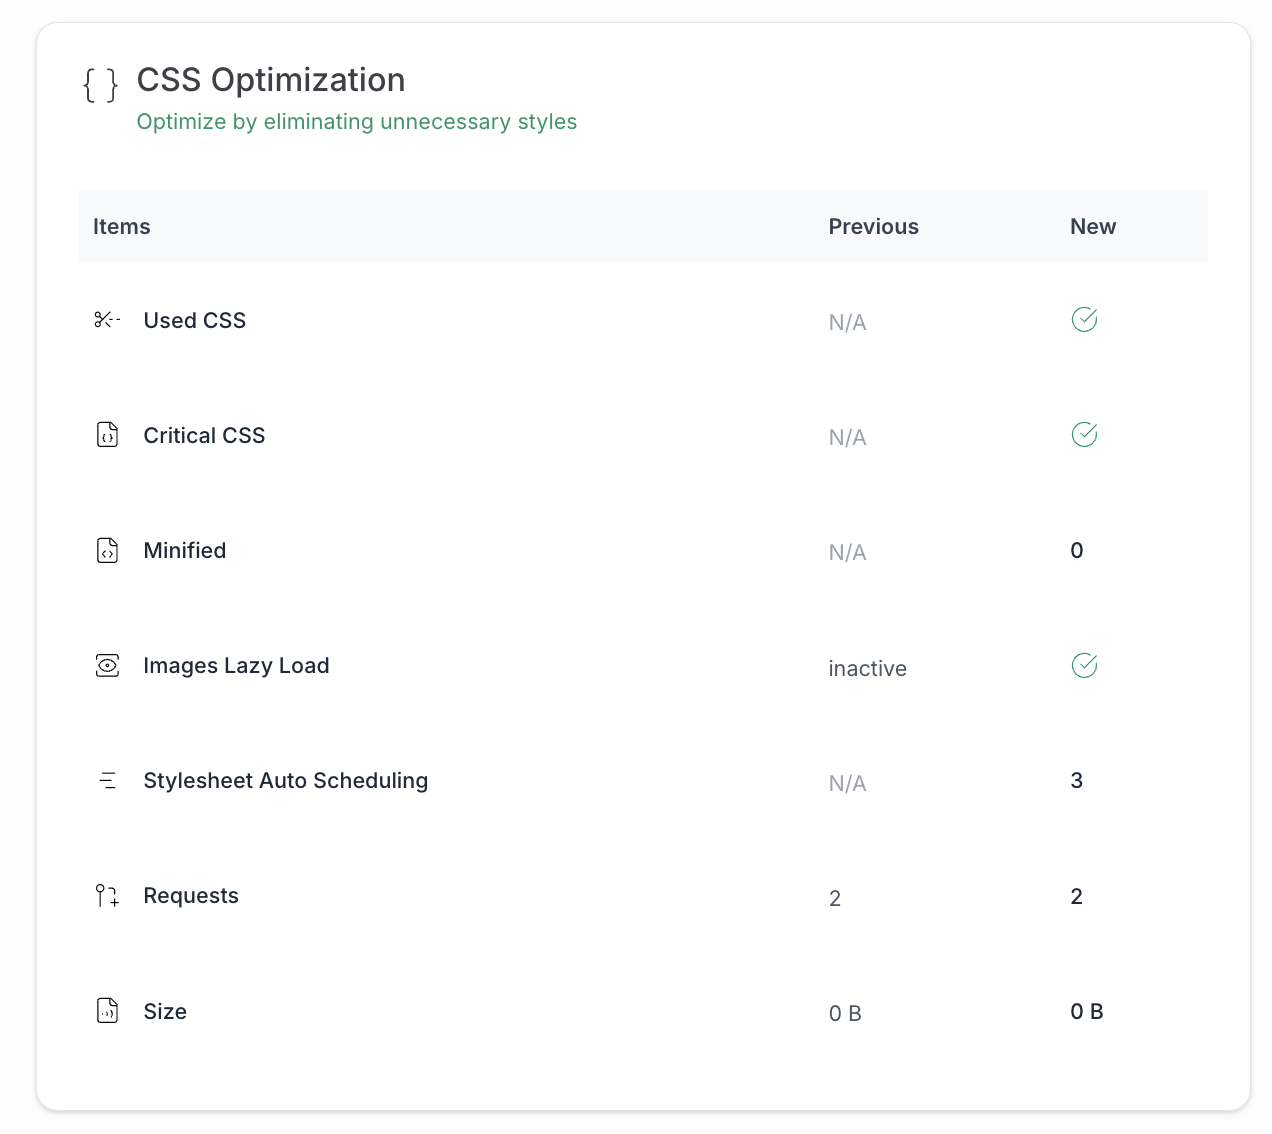This screenshot has height=1134, width=1272.
Task: Click the CSS Optimization heading
Action: coord(271,80)
